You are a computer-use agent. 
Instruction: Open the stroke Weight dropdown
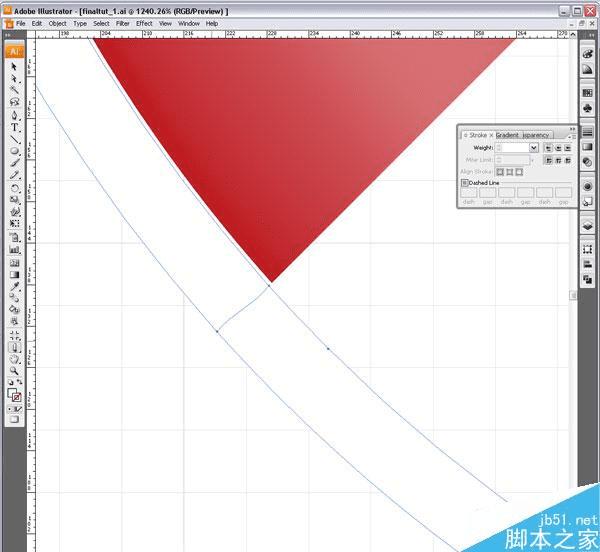(534, 148)
